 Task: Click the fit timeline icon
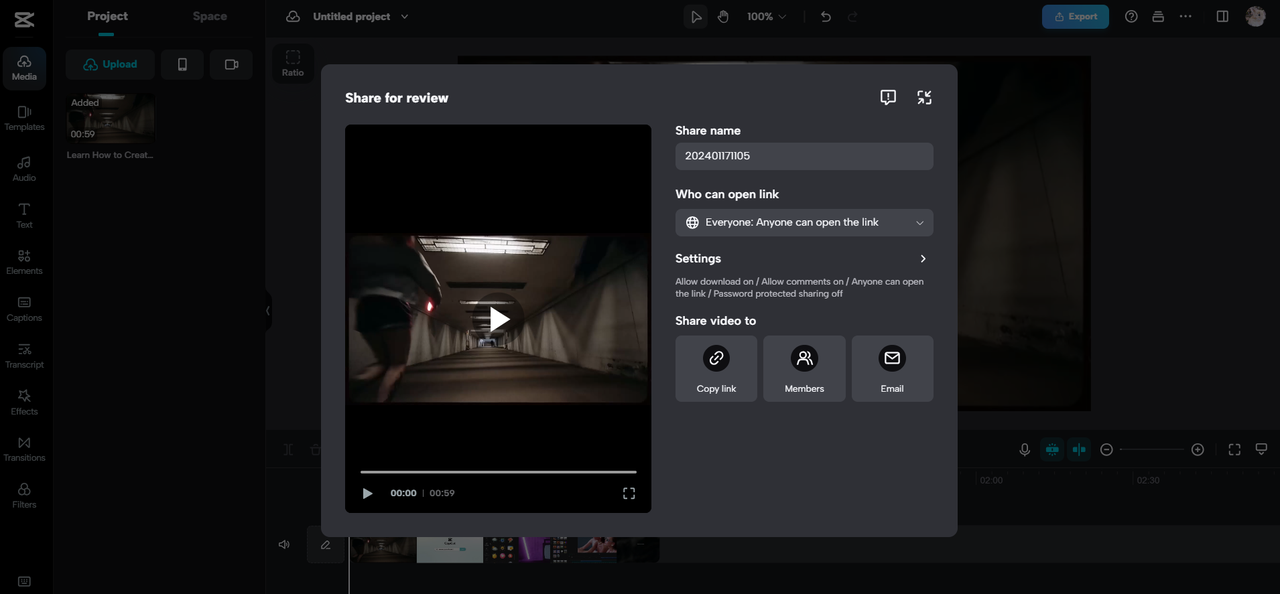[1234, 450]
